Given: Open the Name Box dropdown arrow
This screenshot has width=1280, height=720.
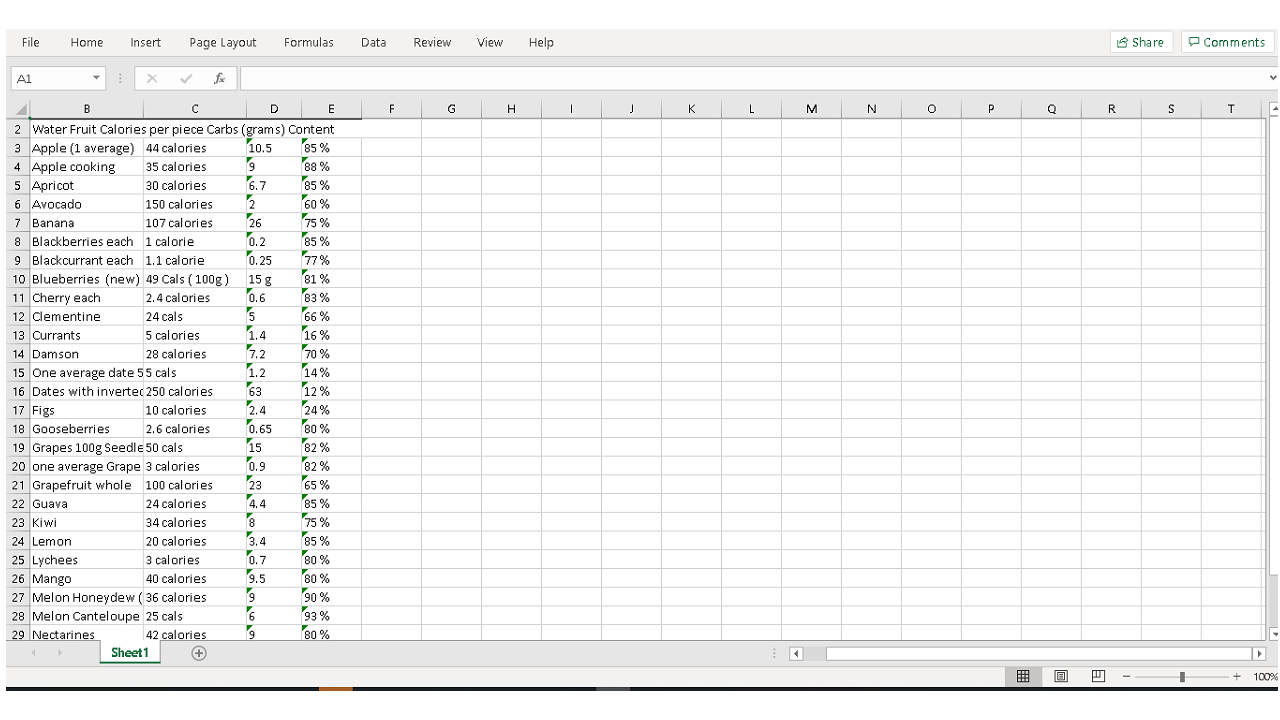Looking at the screenshot, I should 97,78.
